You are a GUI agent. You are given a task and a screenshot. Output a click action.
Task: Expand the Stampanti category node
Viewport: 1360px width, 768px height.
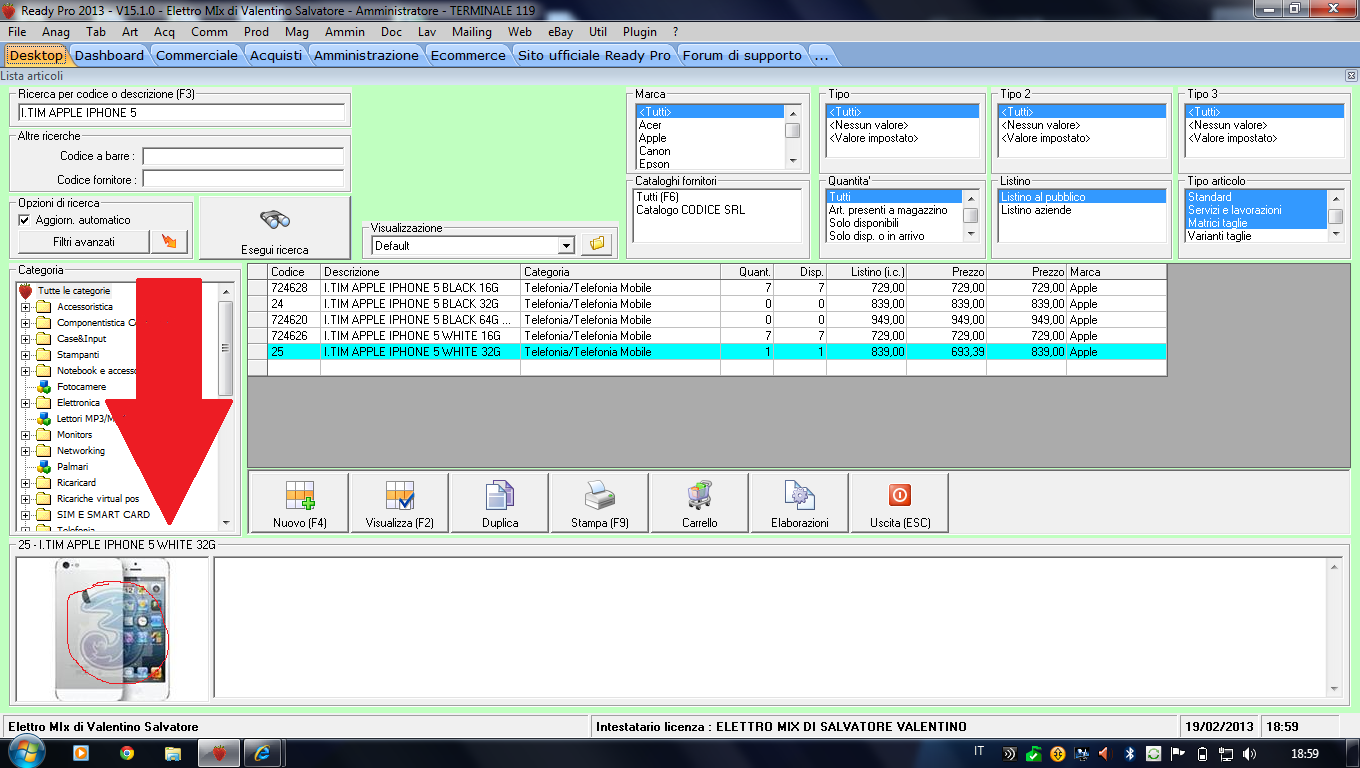tap(26, 355)
